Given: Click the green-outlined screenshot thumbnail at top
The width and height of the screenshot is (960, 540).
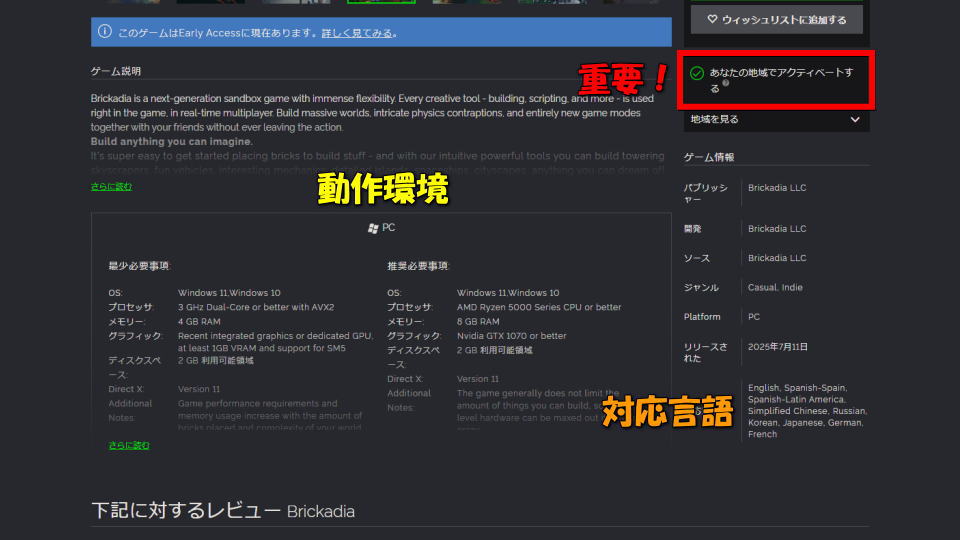Looking at the screenshot, I should (x=381, y=2).
